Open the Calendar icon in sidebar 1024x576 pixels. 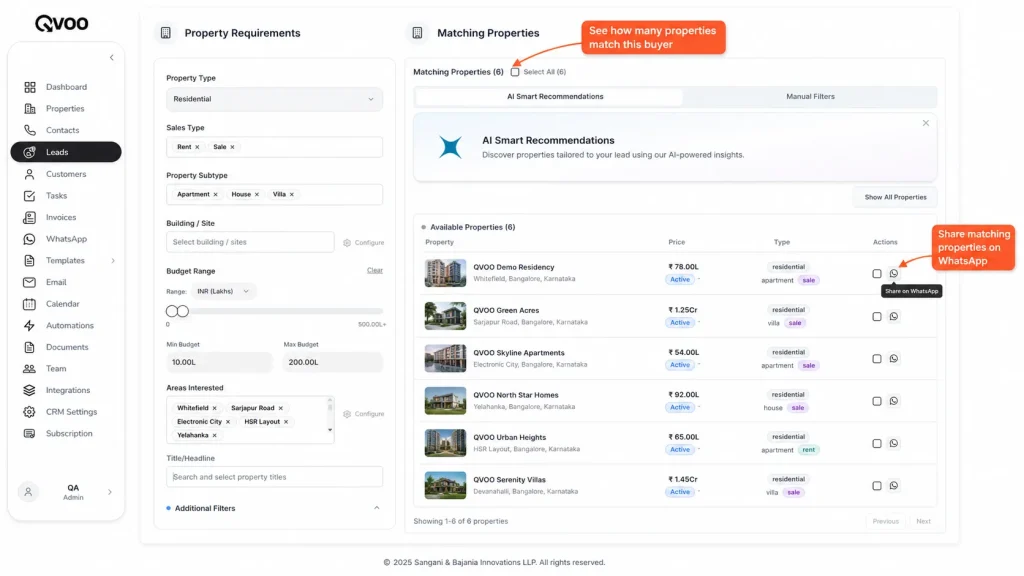pyautogui.click(x=29, y=304)
